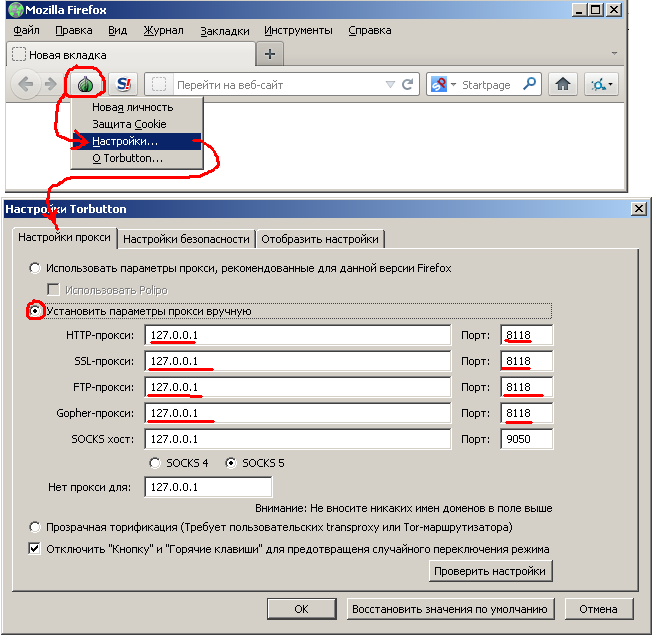Click the HTTP-прокси address field

pyautogui.click(x=298, y=335)
